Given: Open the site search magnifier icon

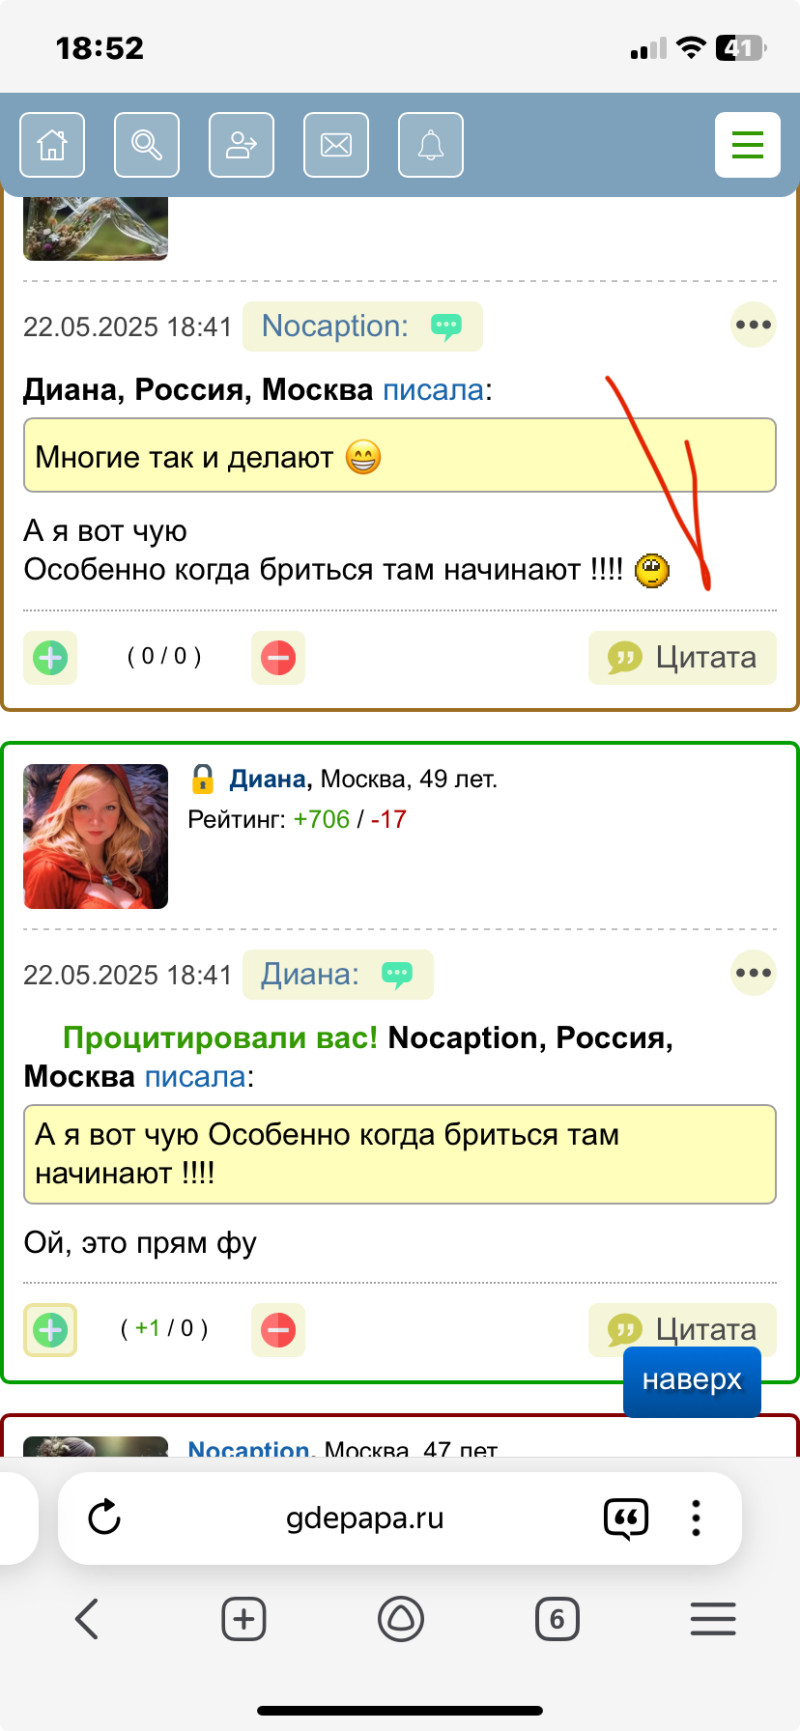Looking at the screenshot, I should pos(147,145).
